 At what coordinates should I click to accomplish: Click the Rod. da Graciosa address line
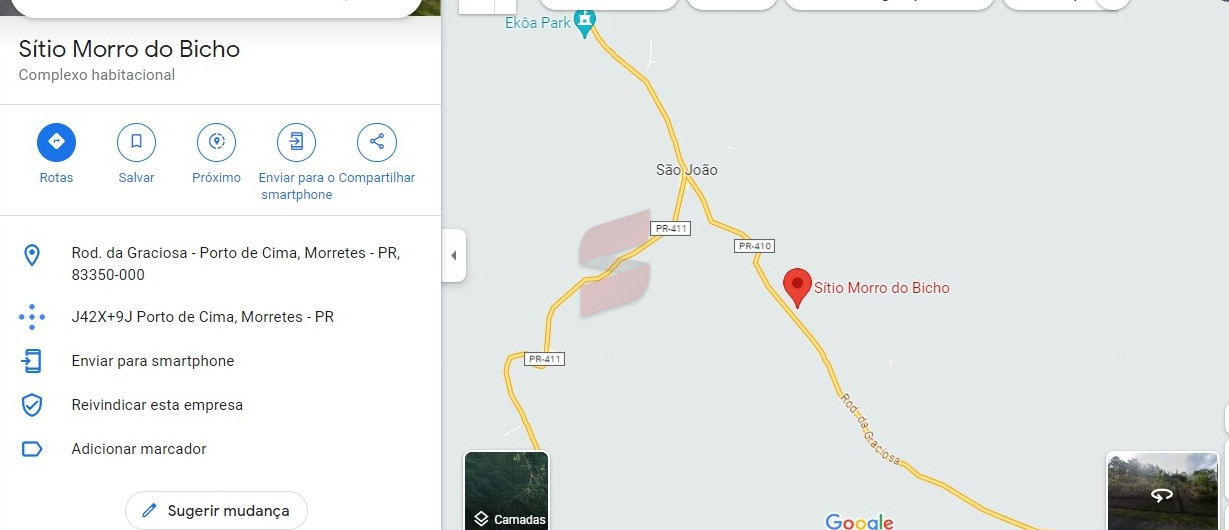236,264
